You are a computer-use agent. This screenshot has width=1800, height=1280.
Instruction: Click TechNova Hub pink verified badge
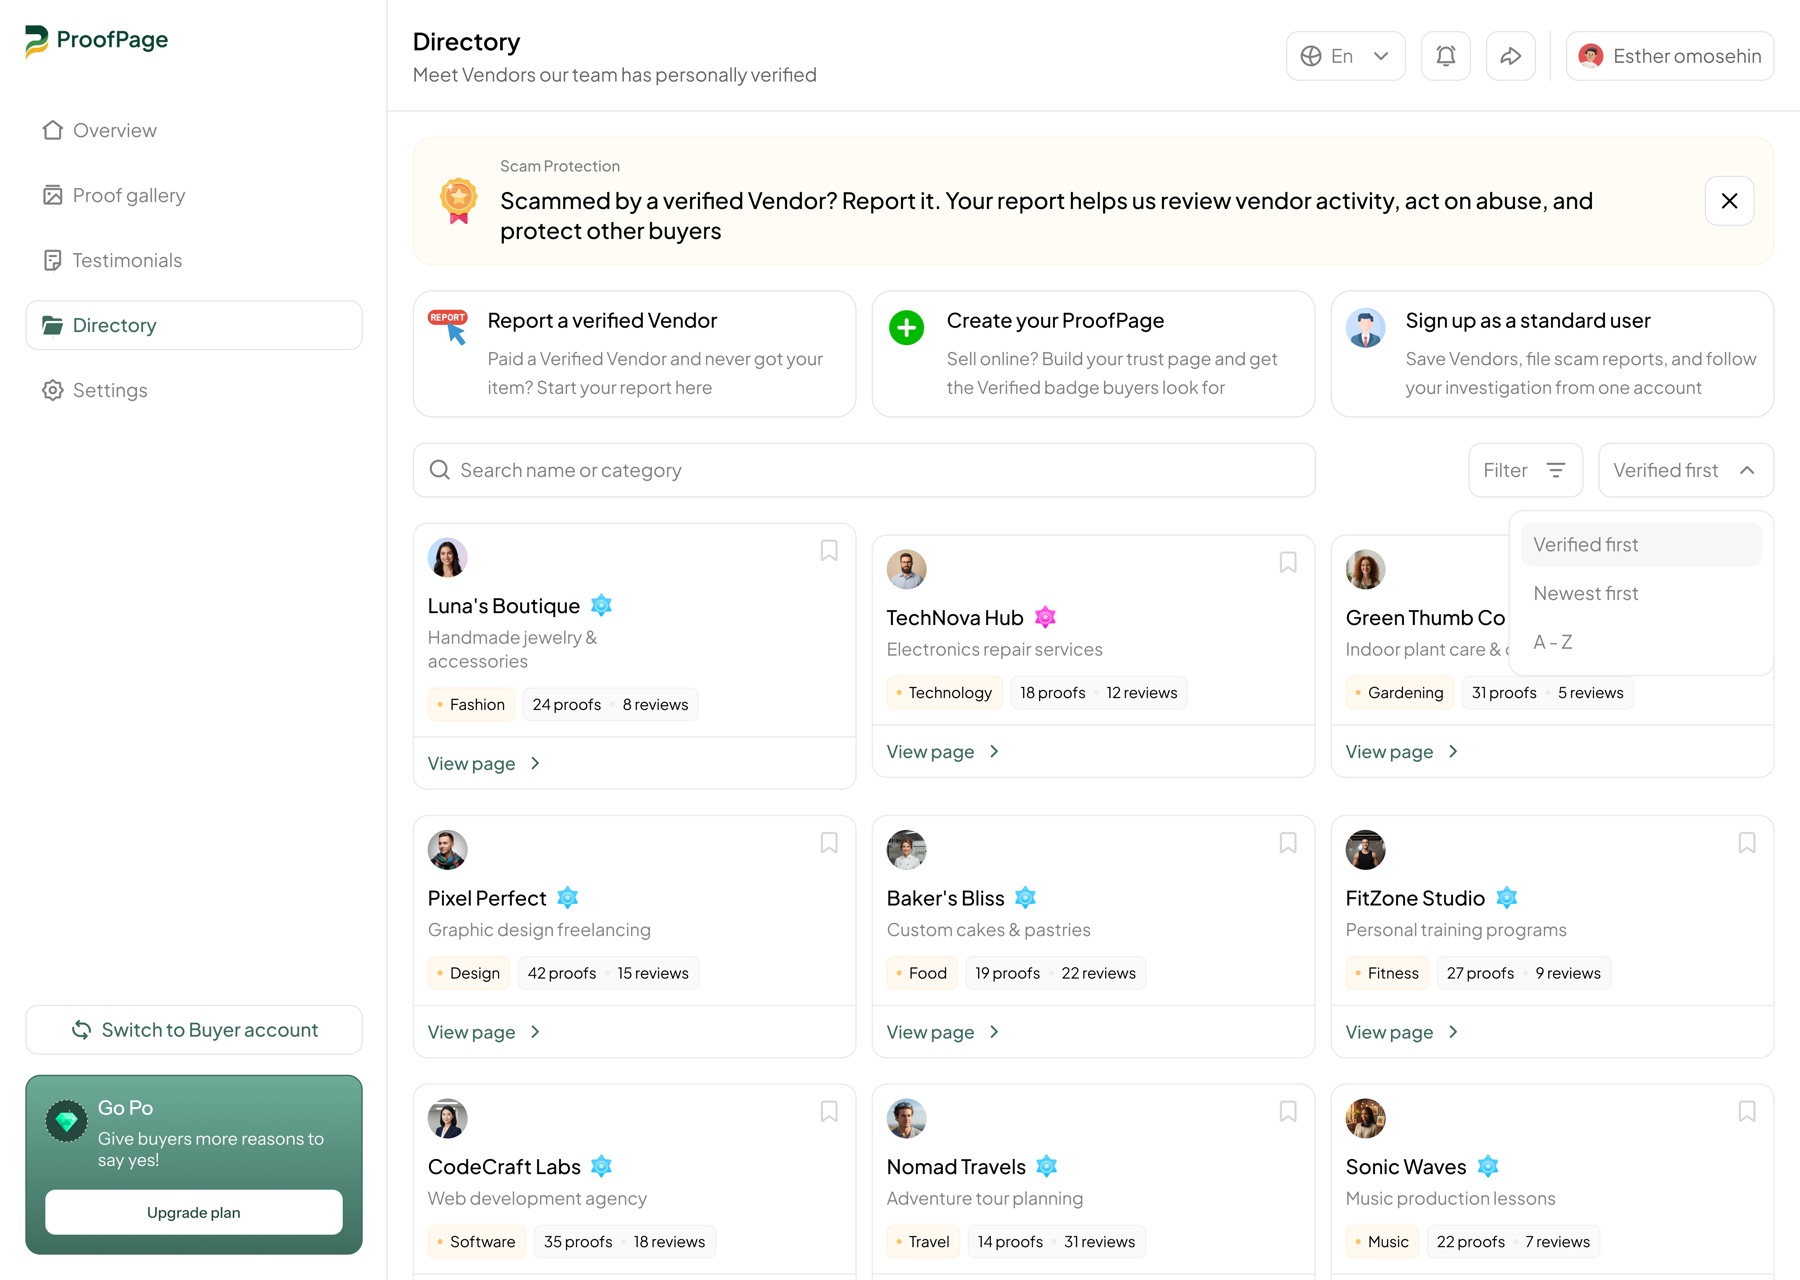click(x=1045, y=618)
